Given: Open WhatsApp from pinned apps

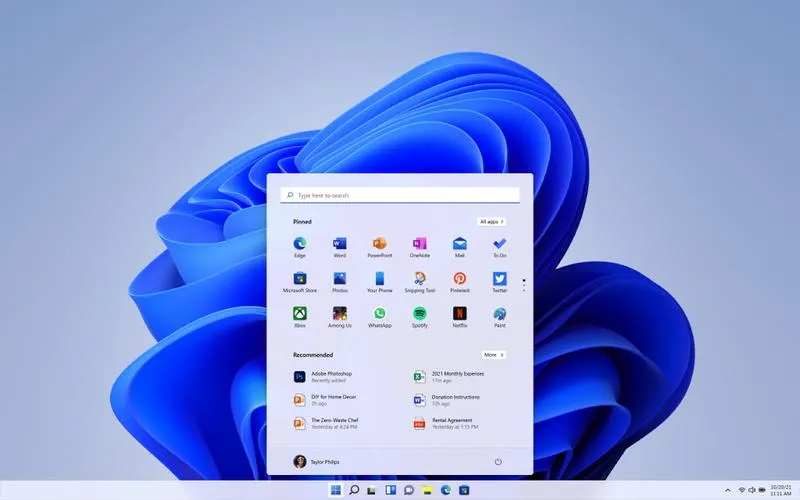Looking at the screenshot, I should tap(380, 317).
